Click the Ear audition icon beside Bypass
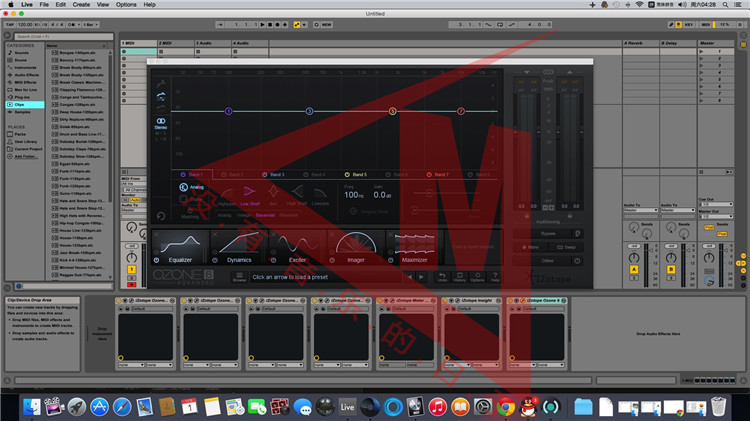The width and height of the screenshot is (750, 421). 577,234
